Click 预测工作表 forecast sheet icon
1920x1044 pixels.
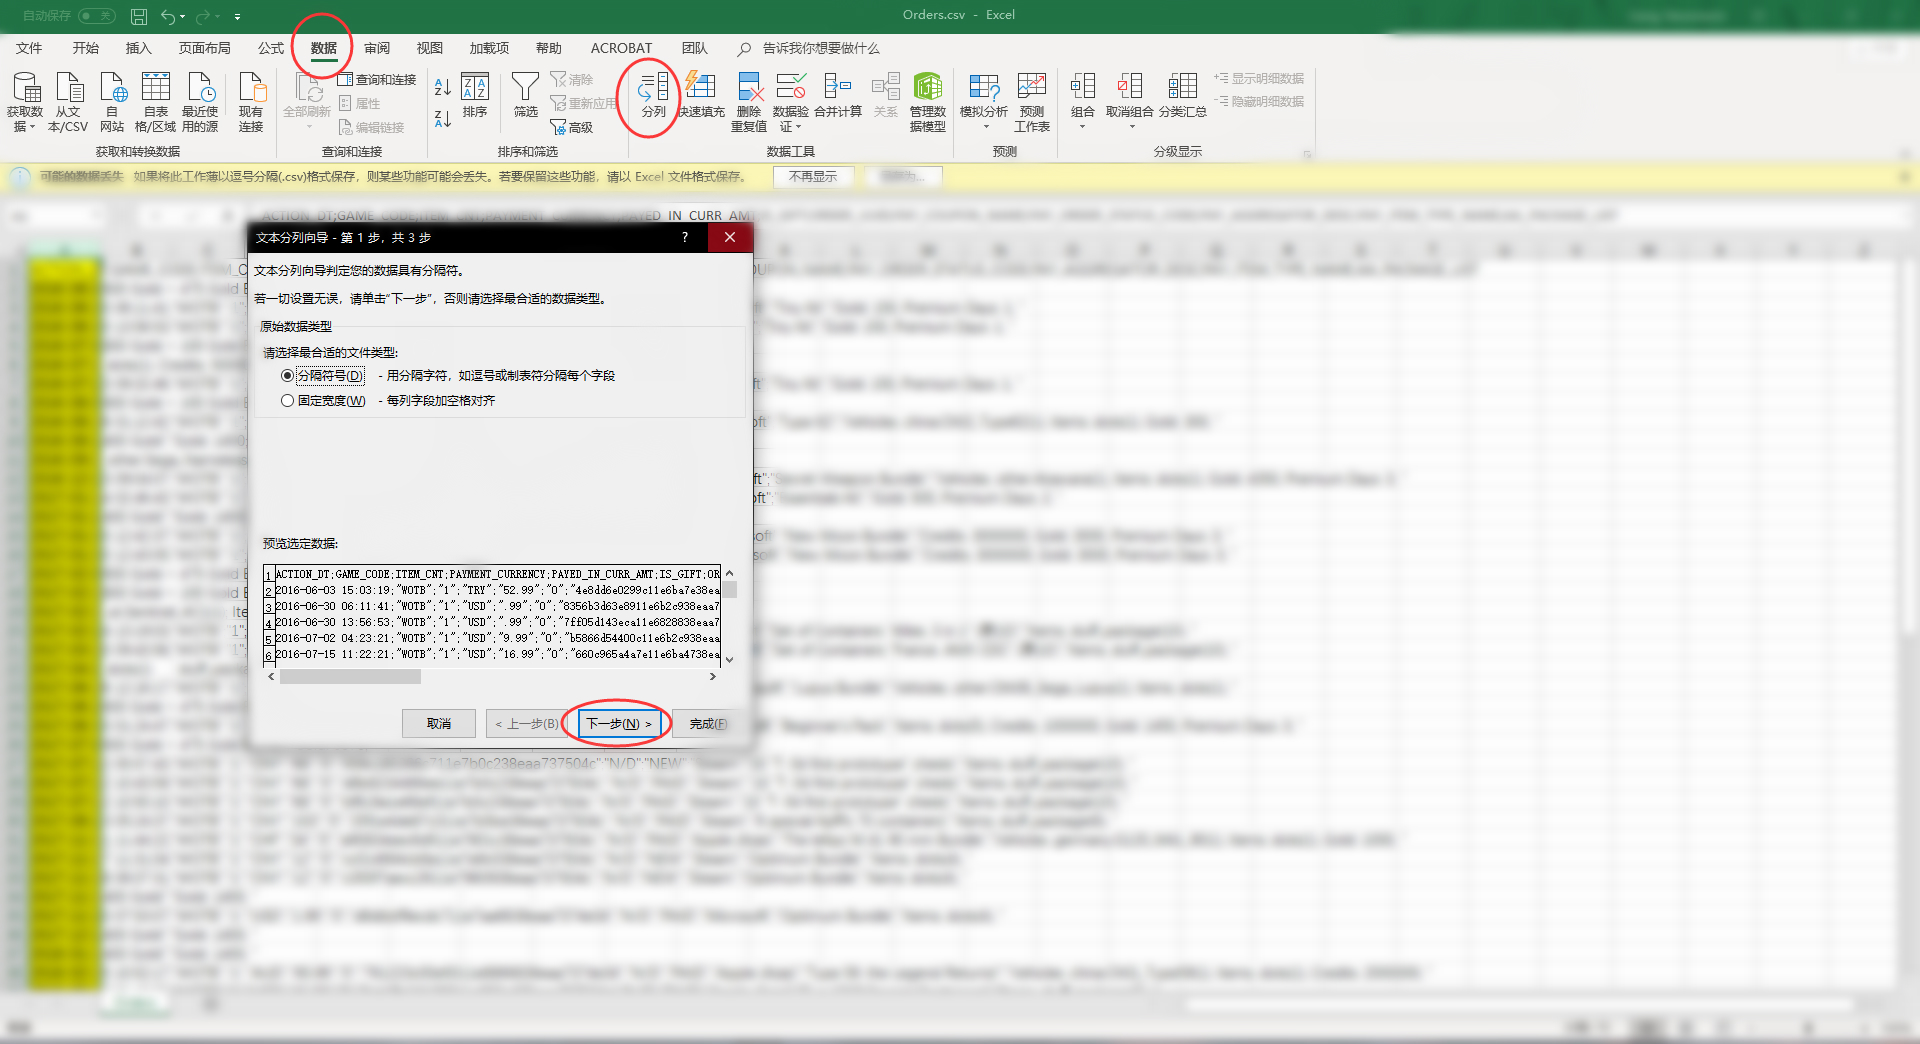(1032, 102)
